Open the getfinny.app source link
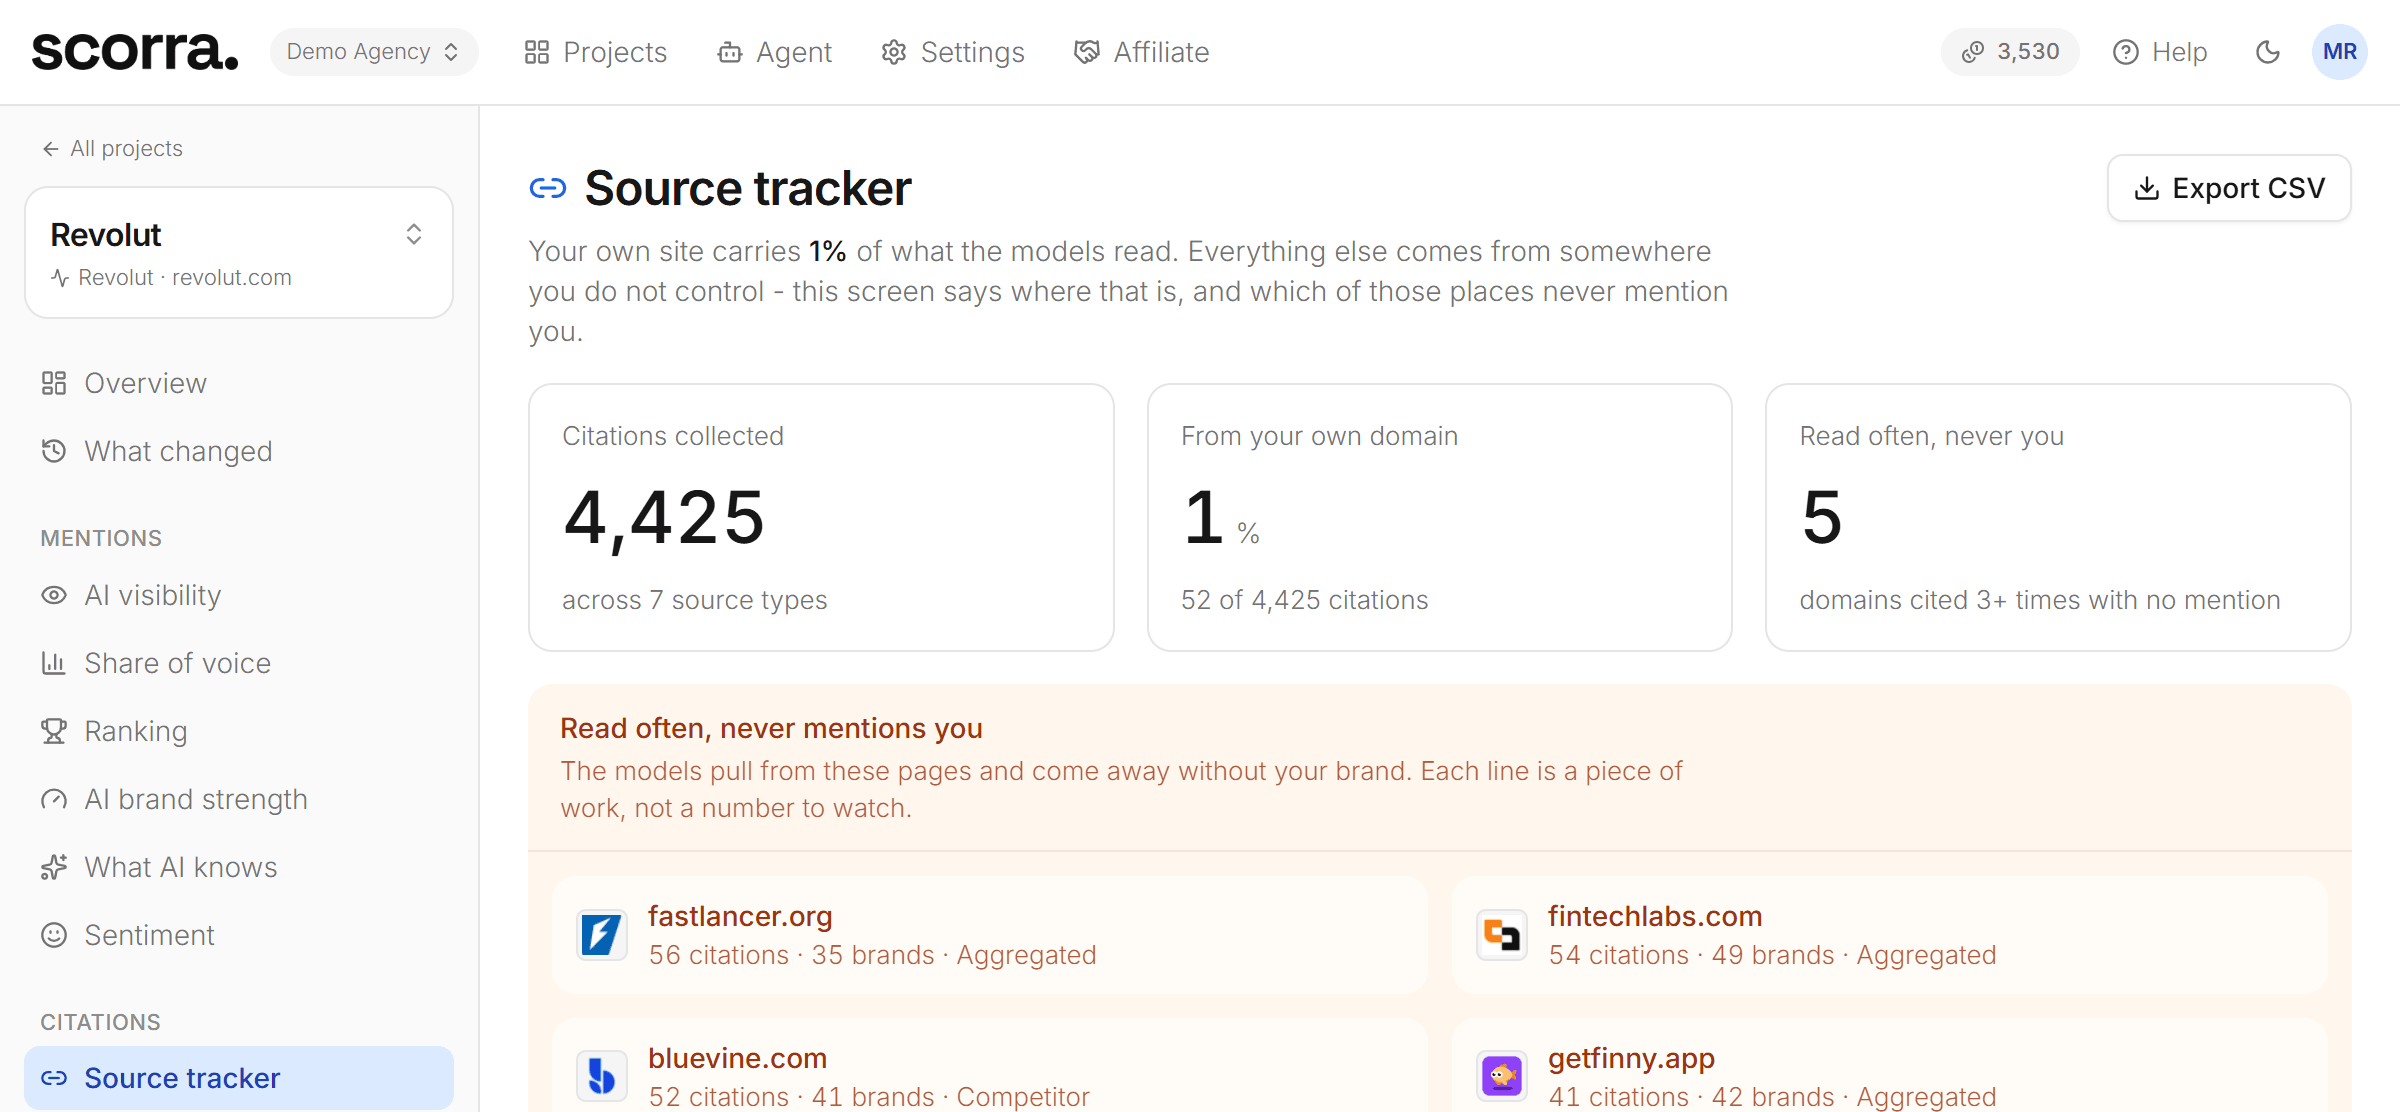Screen dimensions: 2400x1112 click(1631, 1058)
